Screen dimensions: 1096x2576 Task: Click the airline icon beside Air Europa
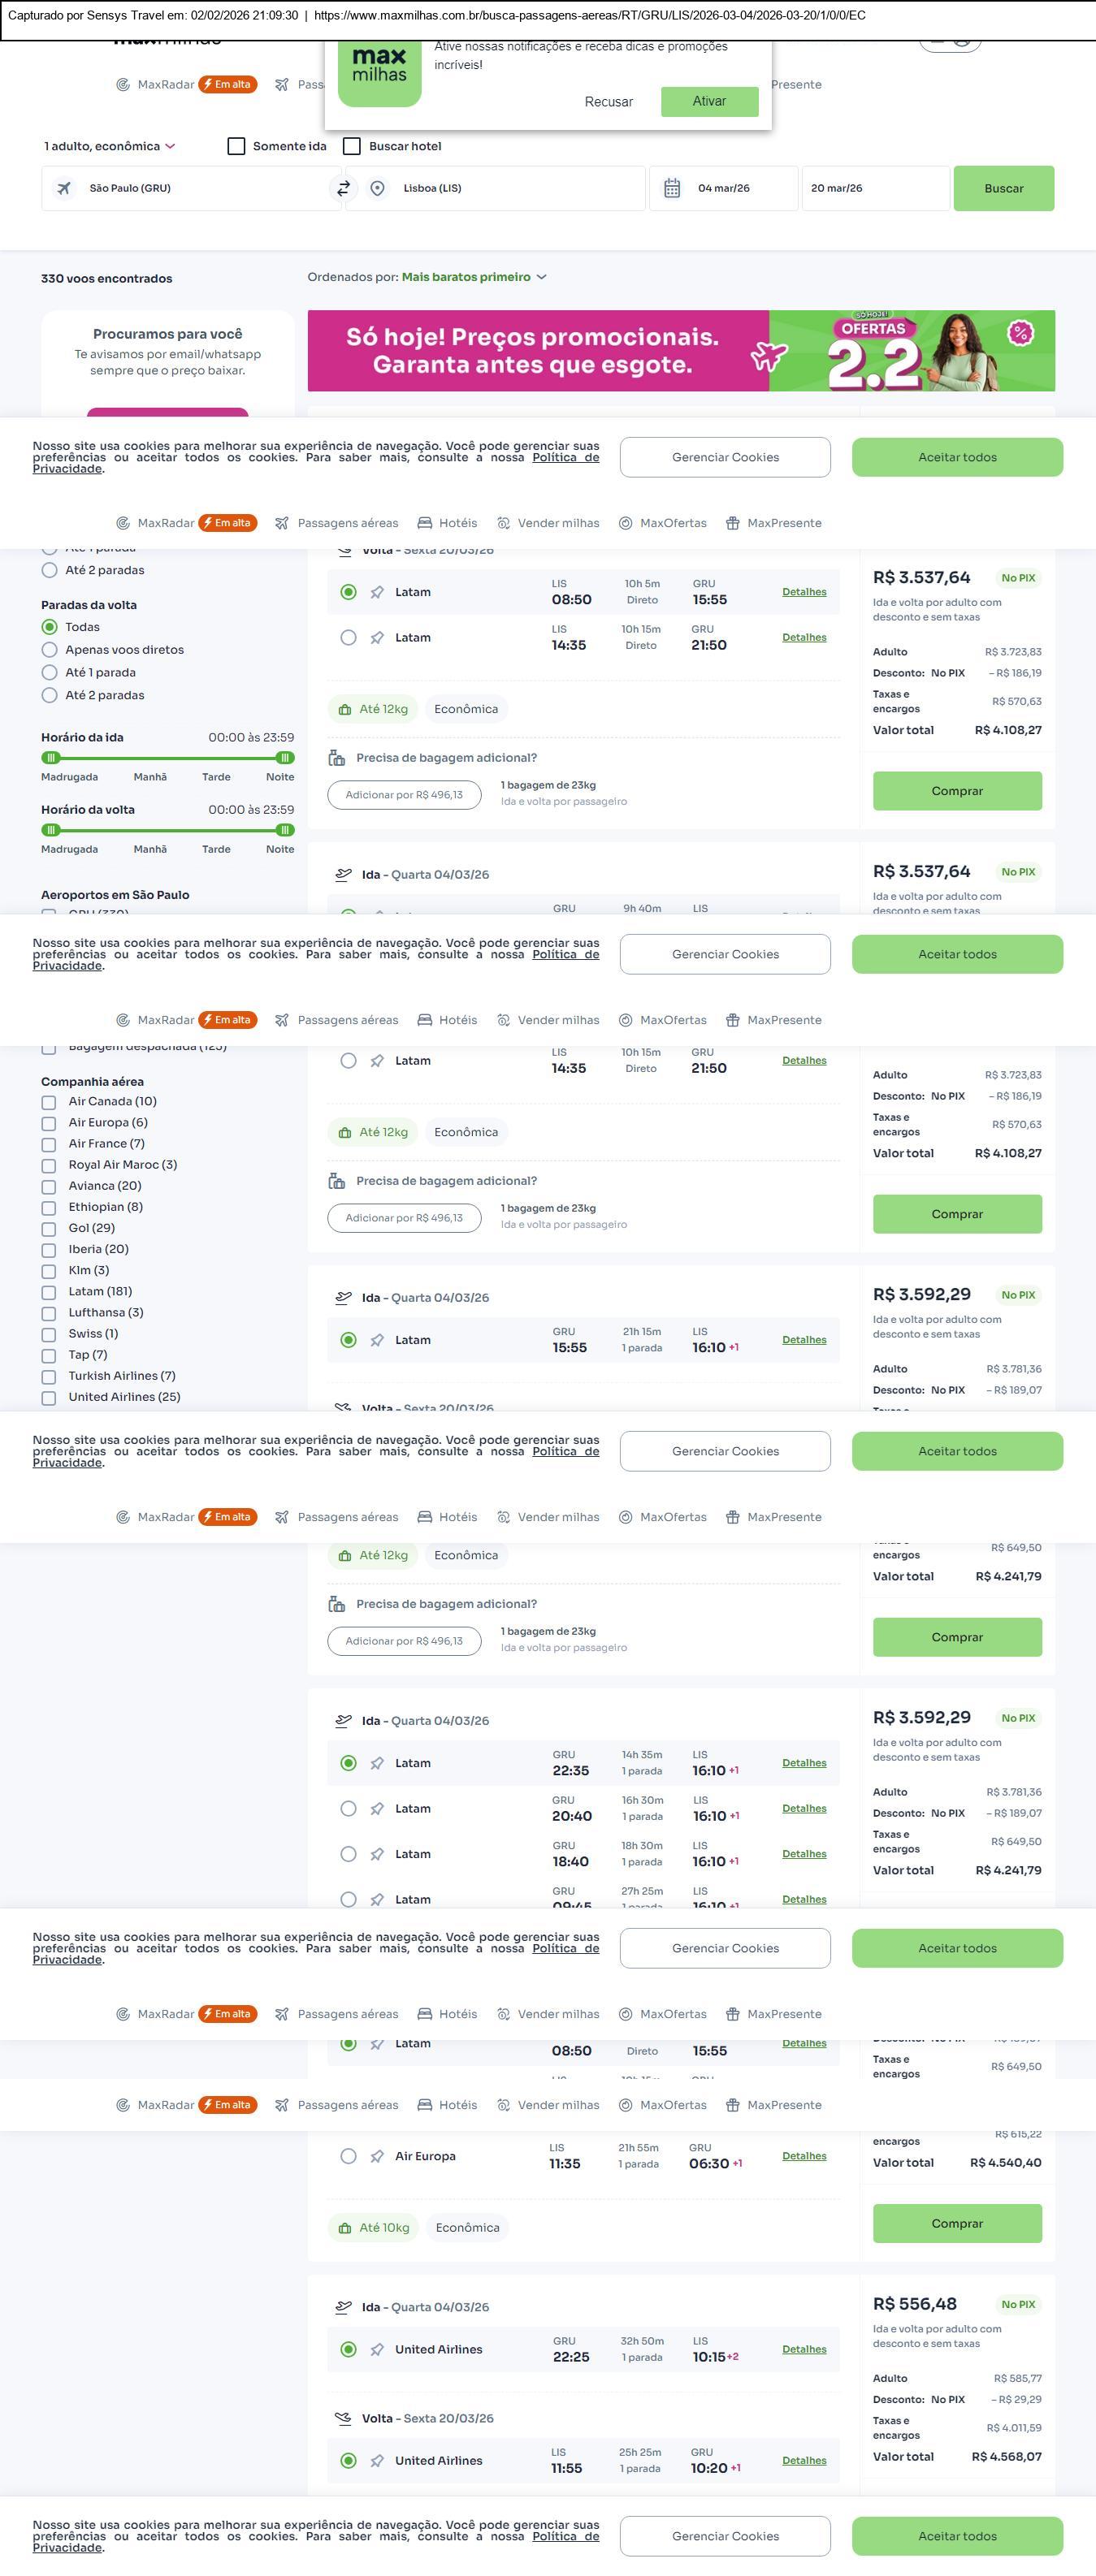point(377,2156)
